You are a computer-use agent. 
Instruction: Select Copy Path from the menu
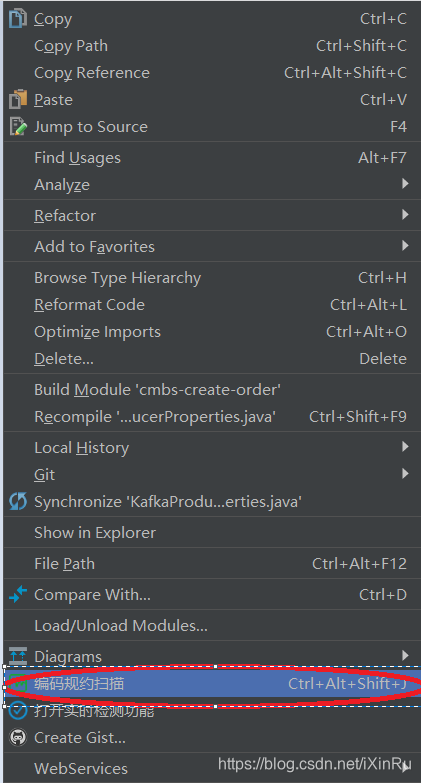(x=212, y=46)
